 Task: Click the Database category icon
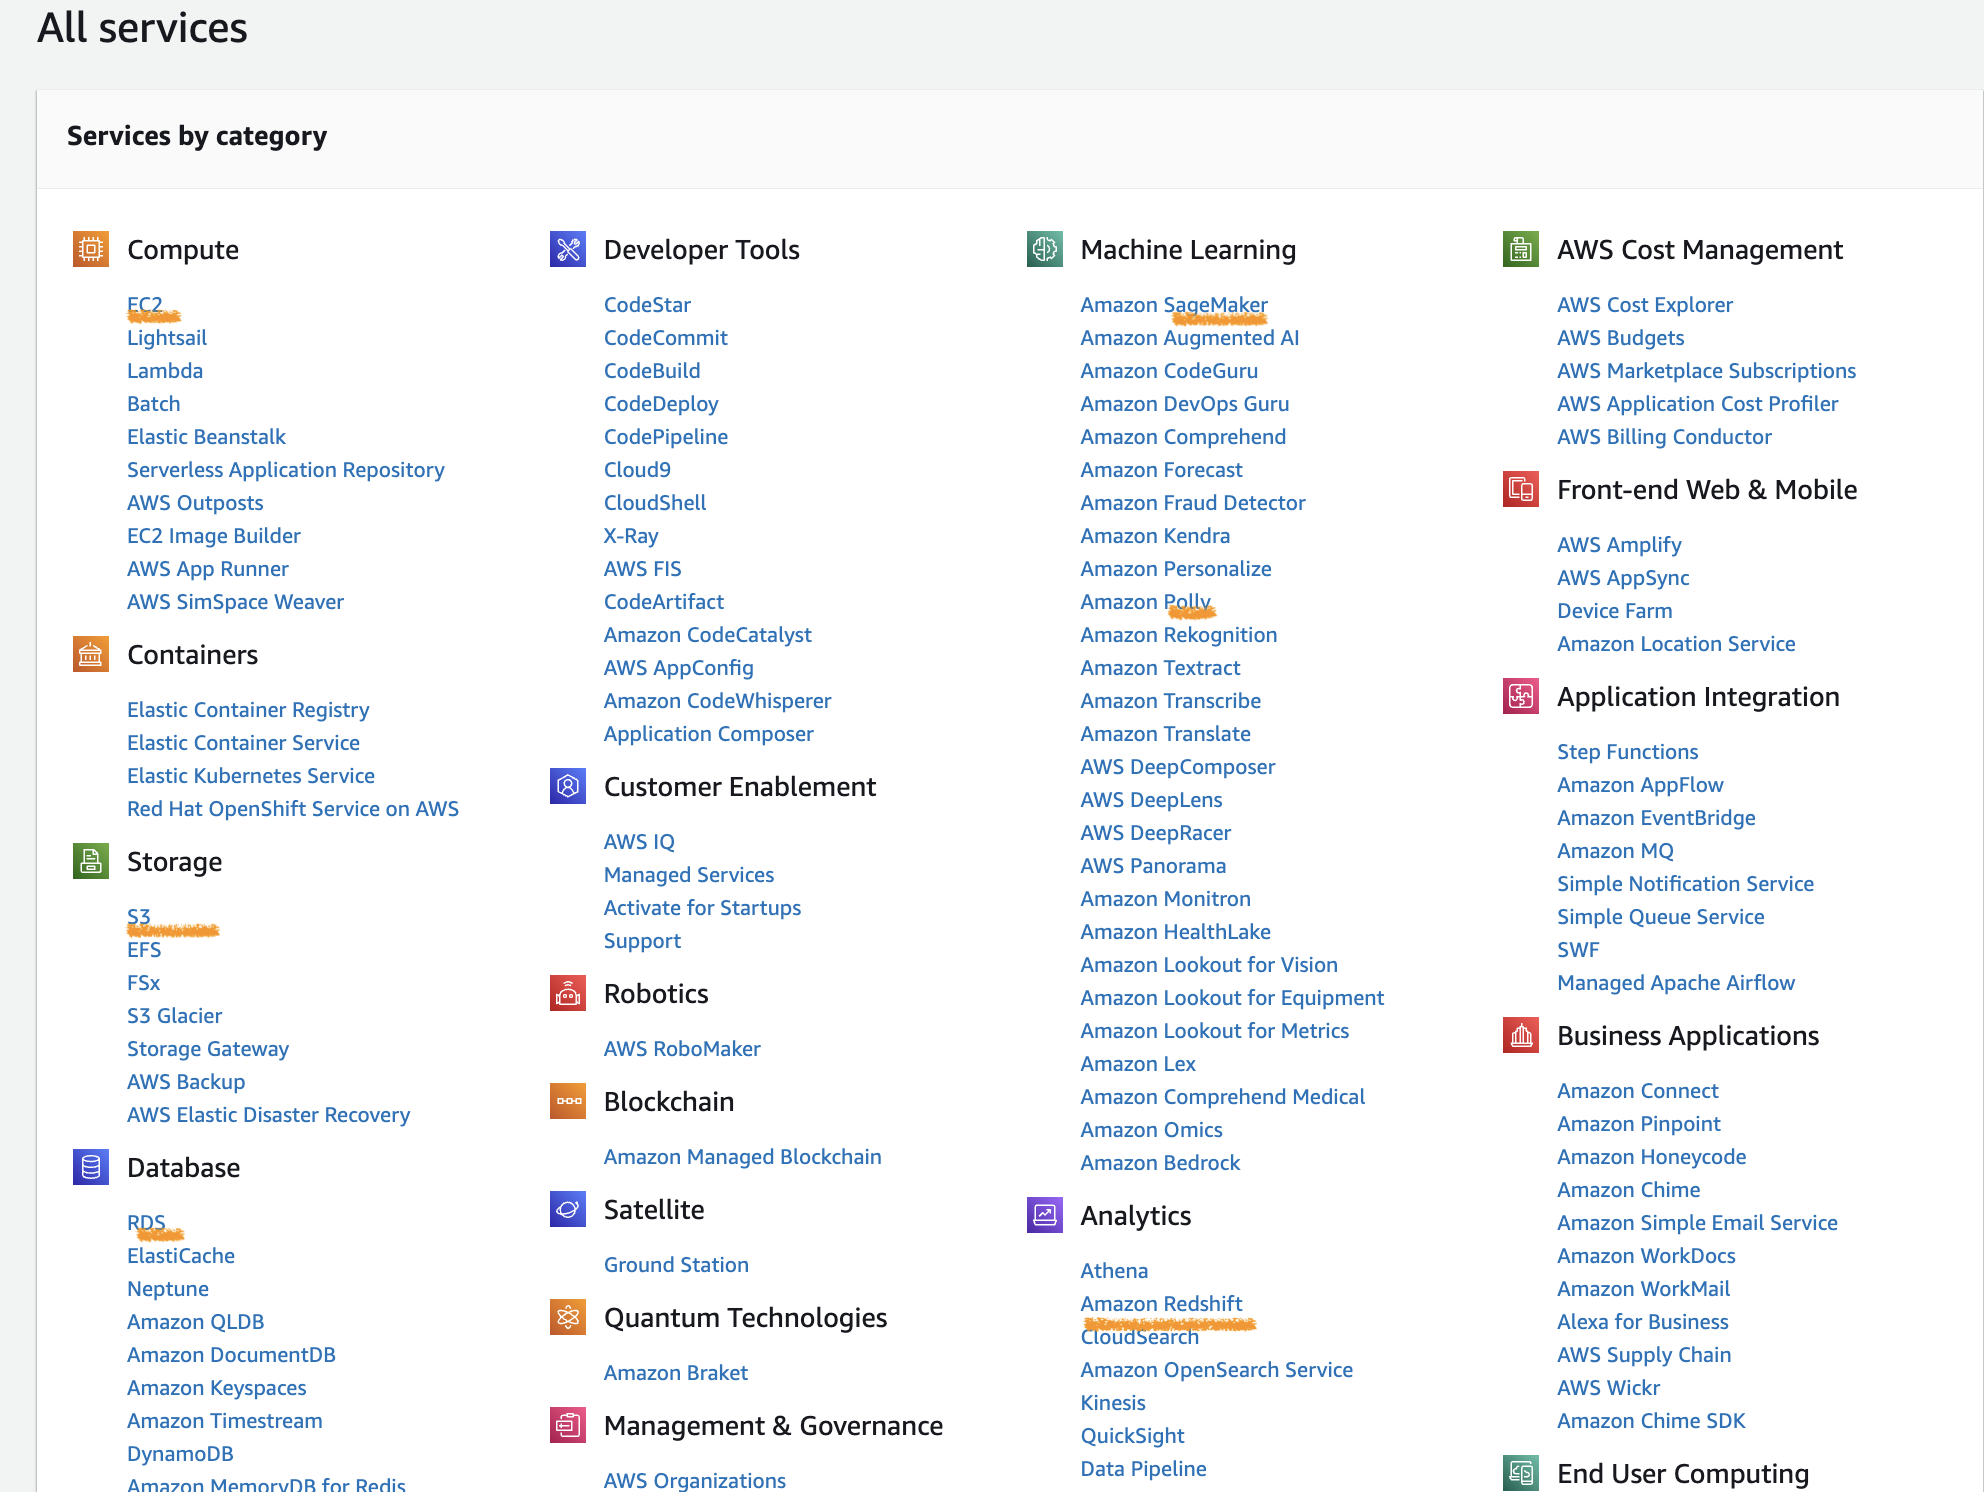pyautogui.click(x=90, y=1167)
